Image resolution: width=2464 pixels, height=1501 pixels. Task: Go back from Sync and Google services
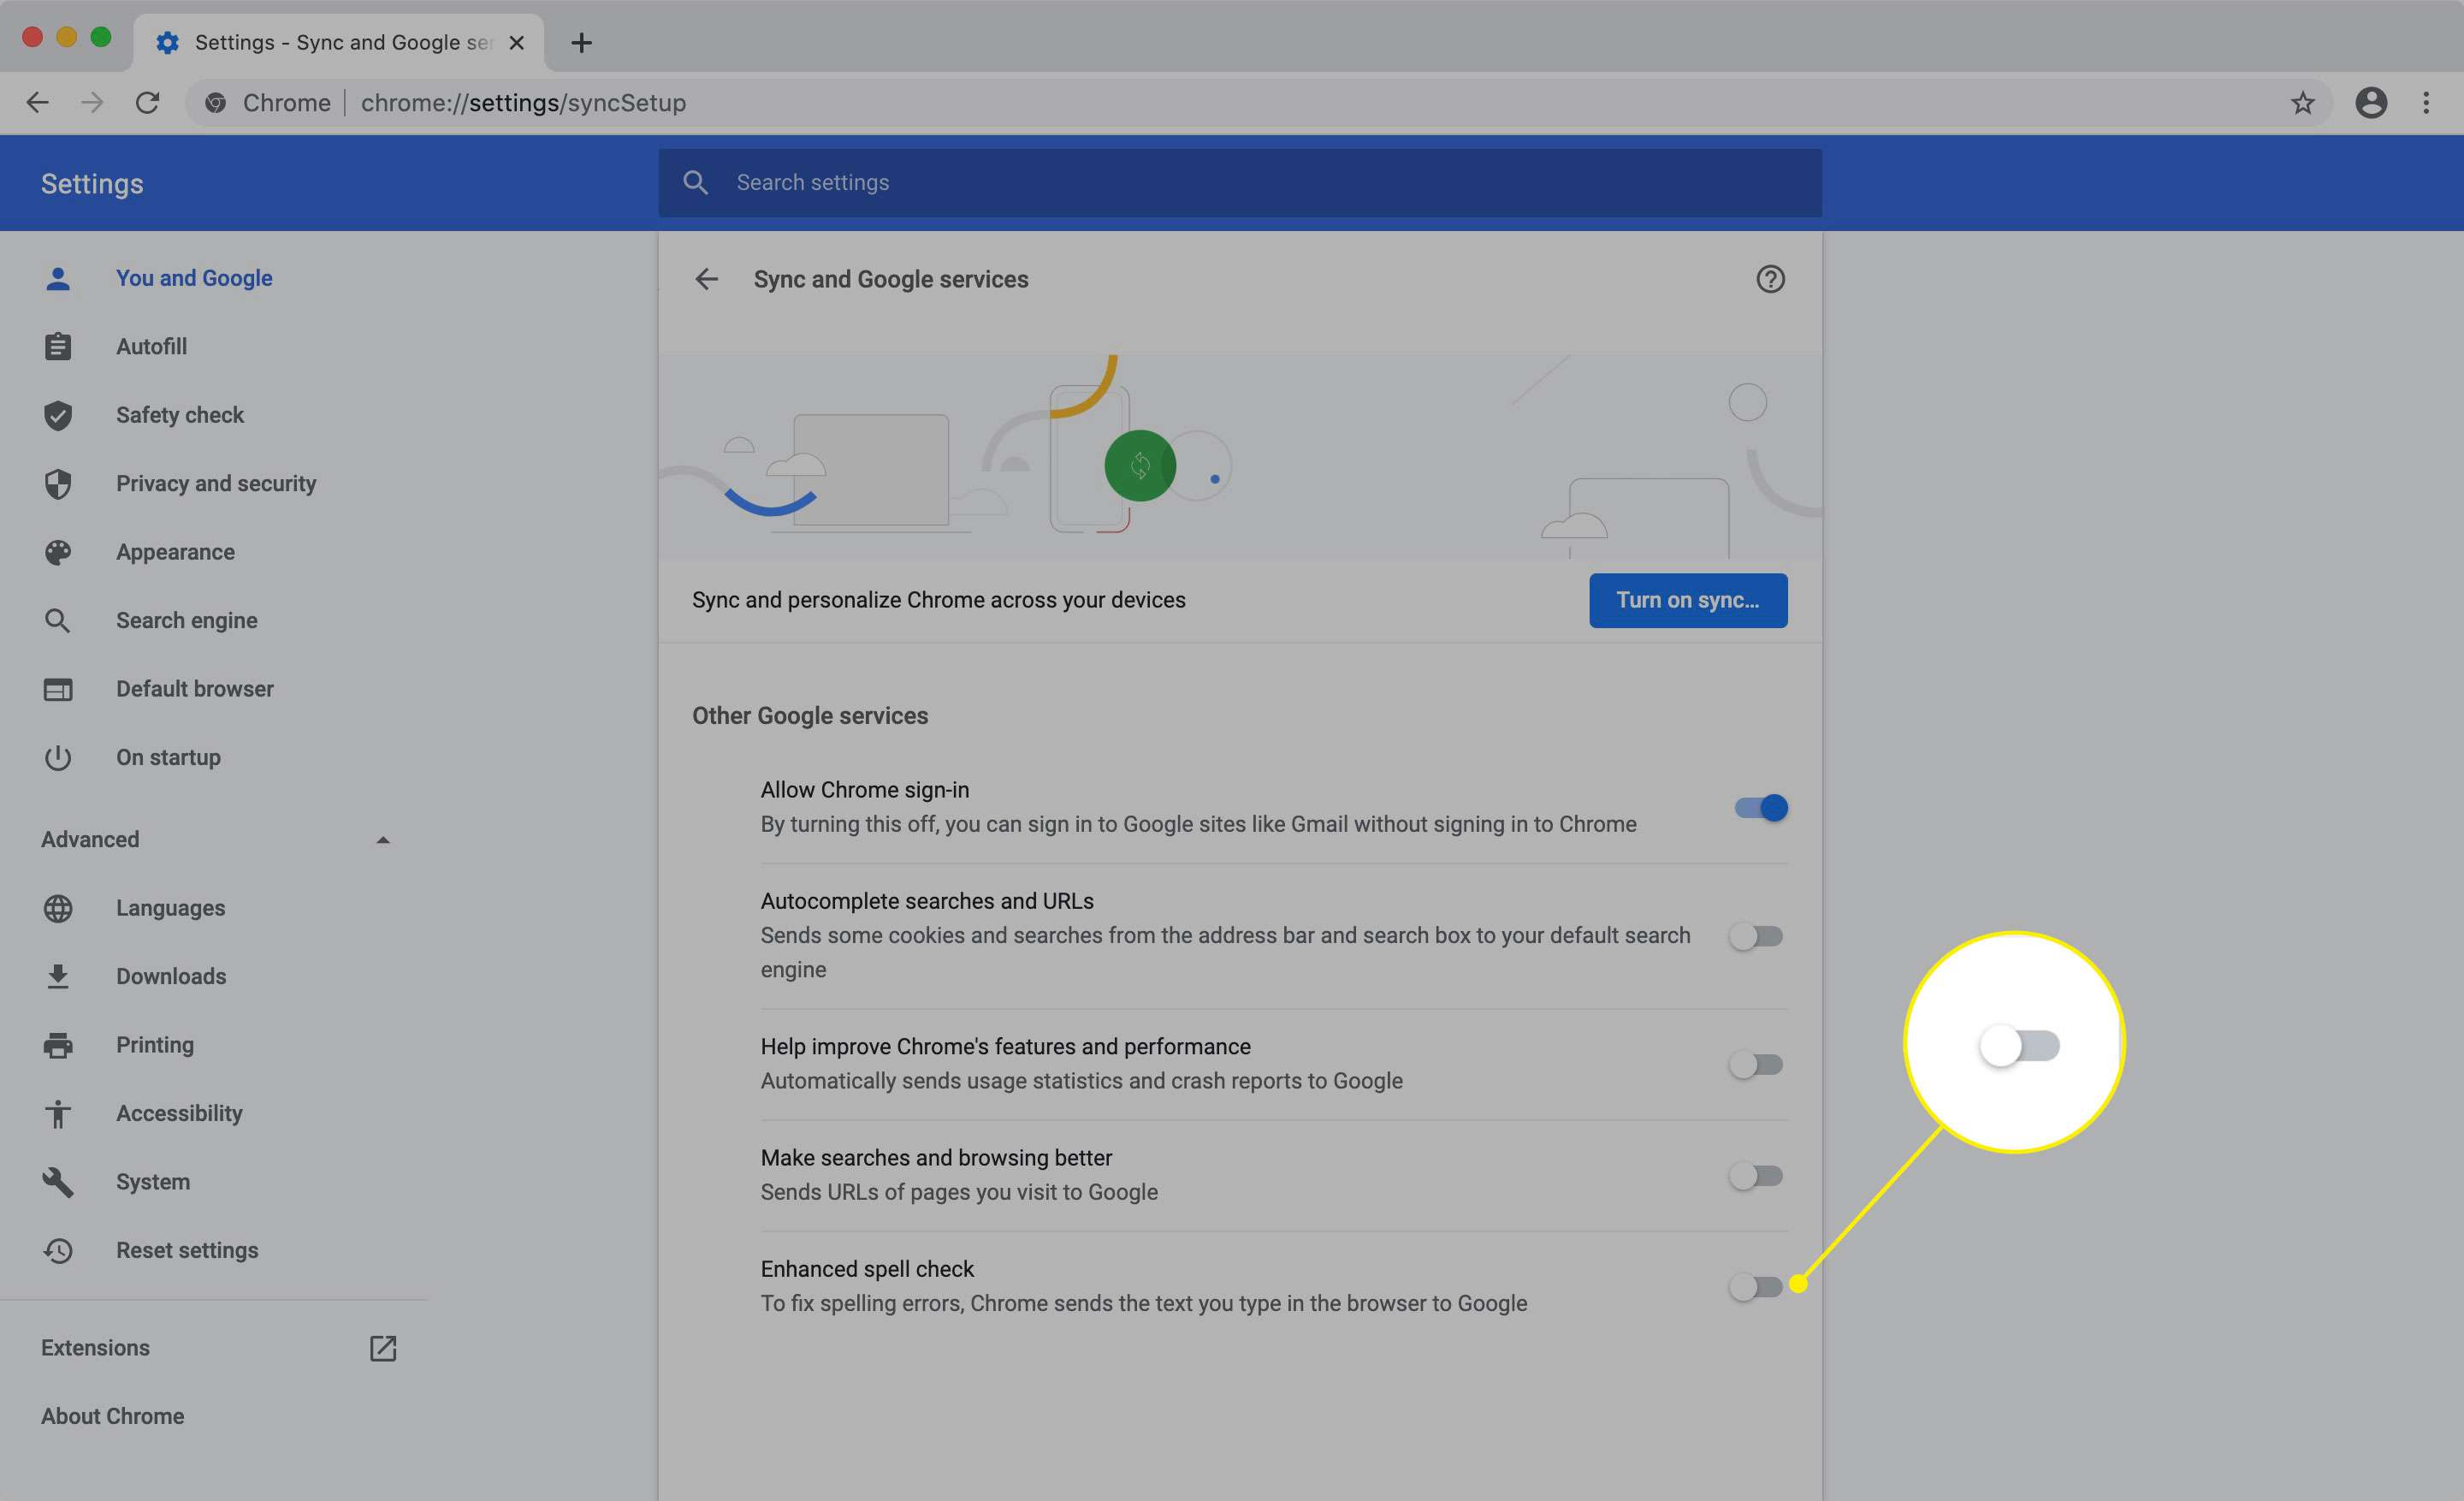(706, 279)
